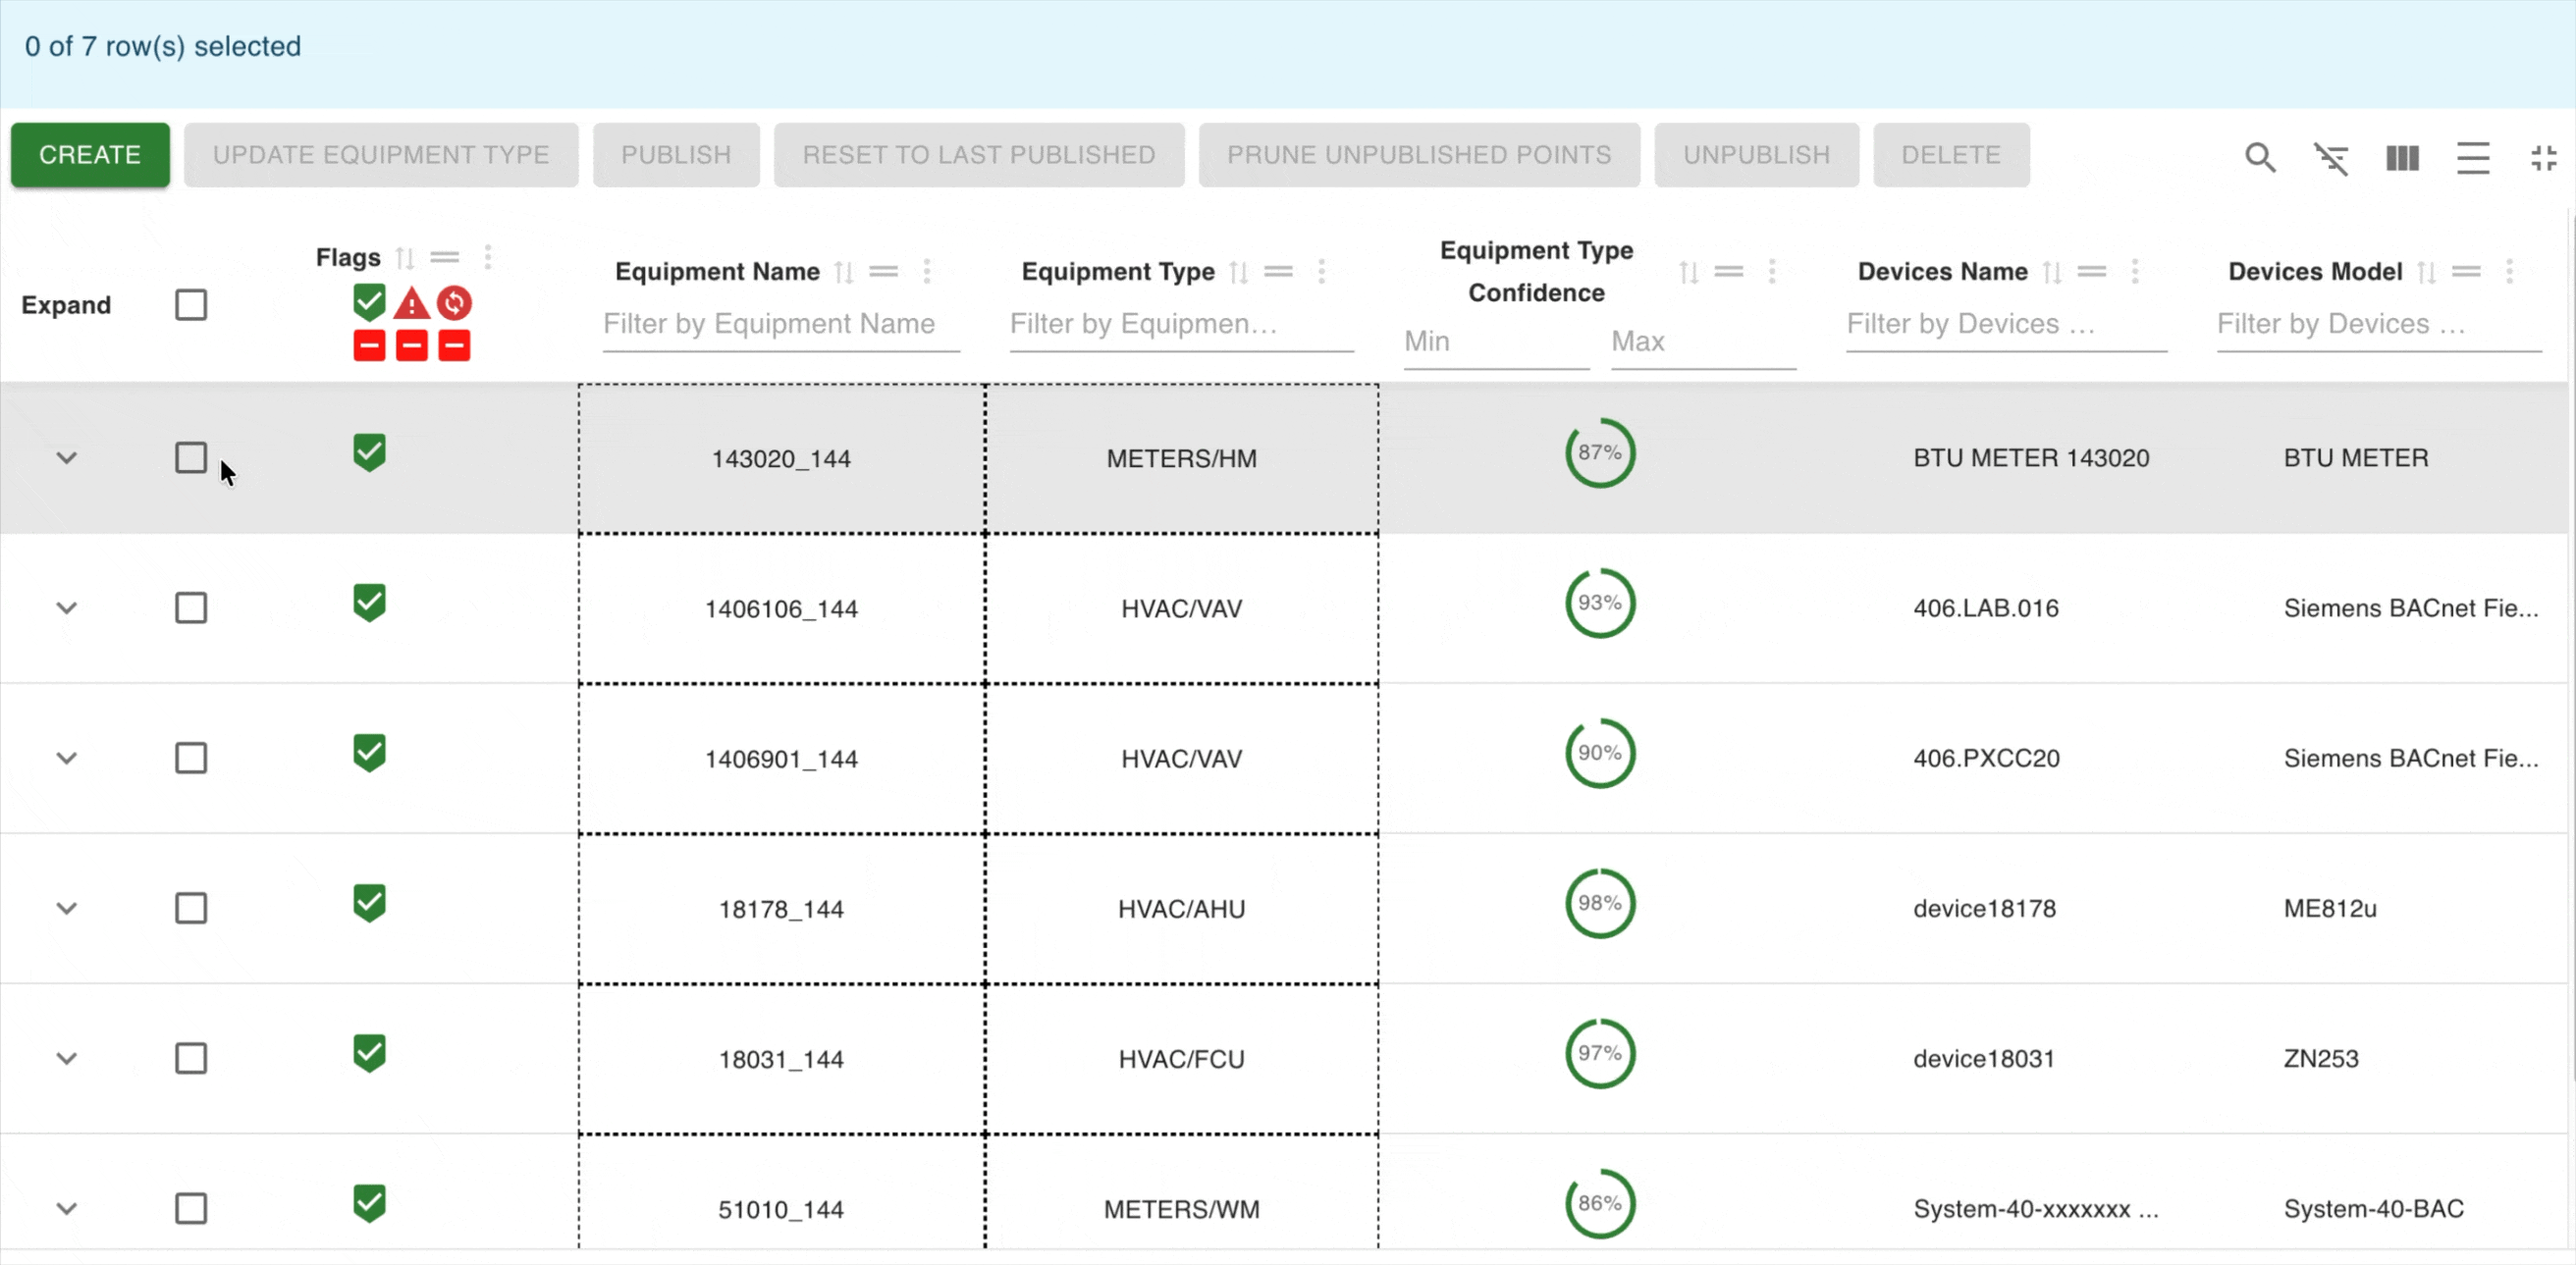Expand row 1406106_144 details

[66, 608]
